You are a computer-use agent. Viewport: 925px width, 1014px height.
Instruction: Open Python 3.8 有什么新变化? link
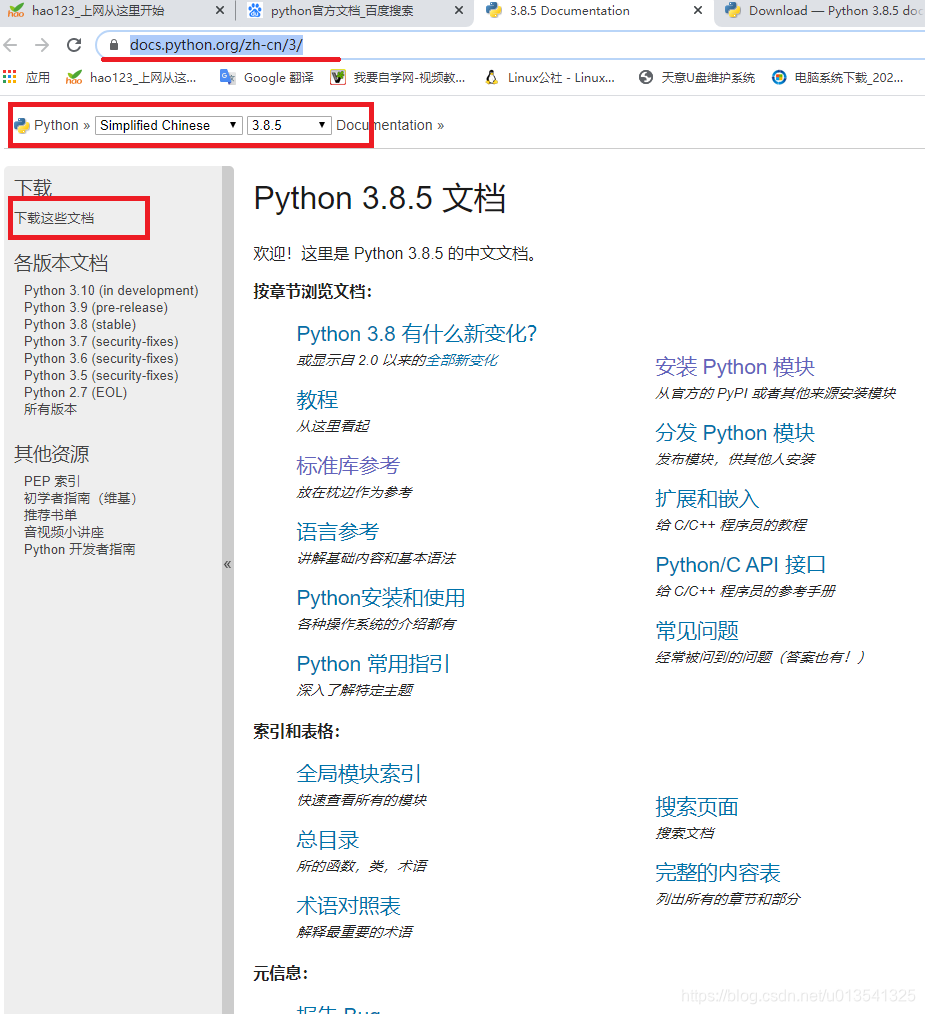417,334
